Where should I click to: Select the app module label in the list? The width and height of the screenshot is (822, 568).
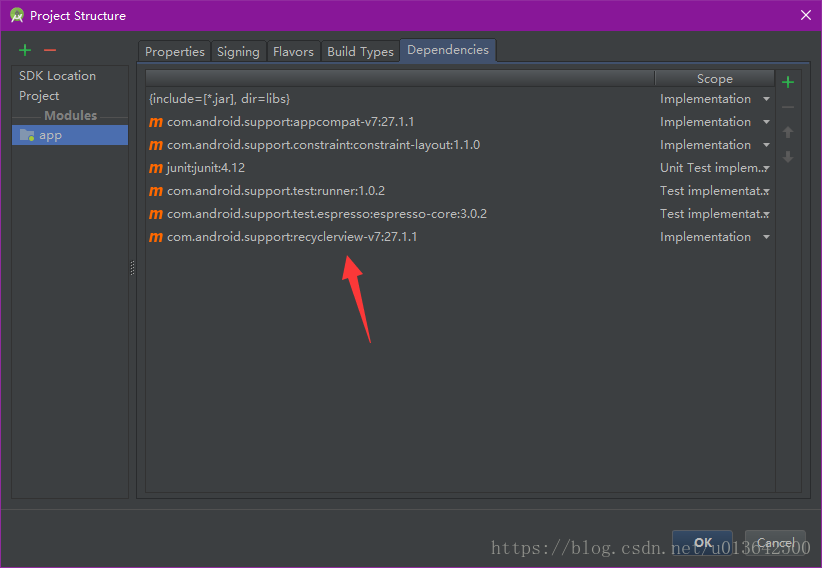[50, 135]
